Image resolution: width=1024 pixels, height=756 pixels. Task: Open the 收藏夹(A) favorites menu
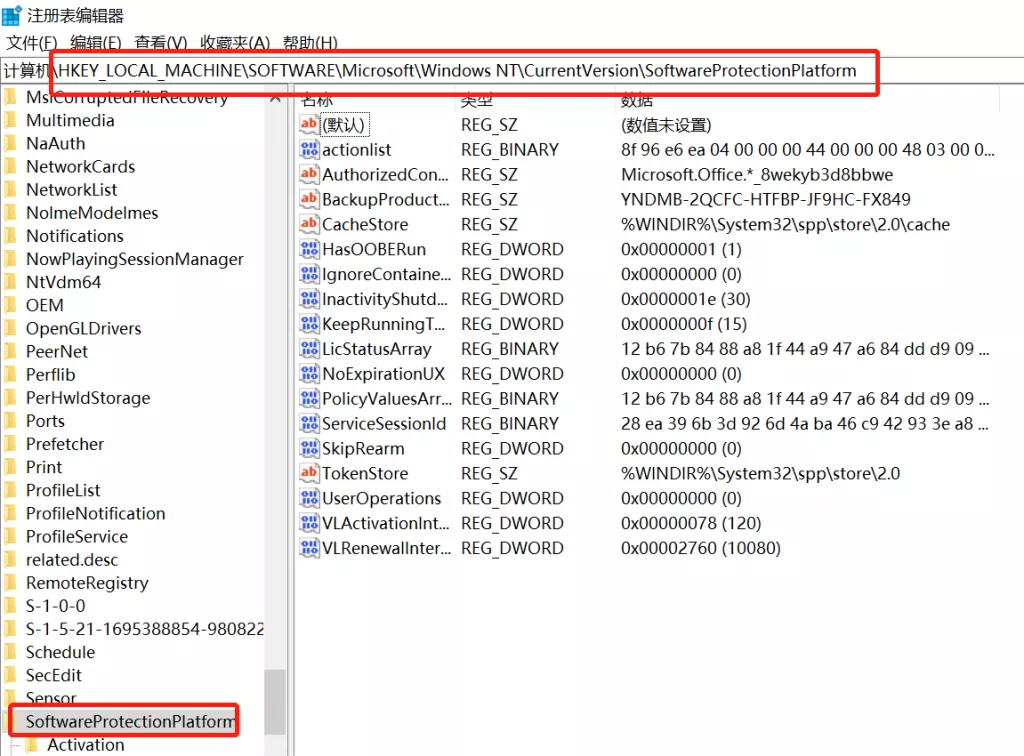(x=235, y=43)
